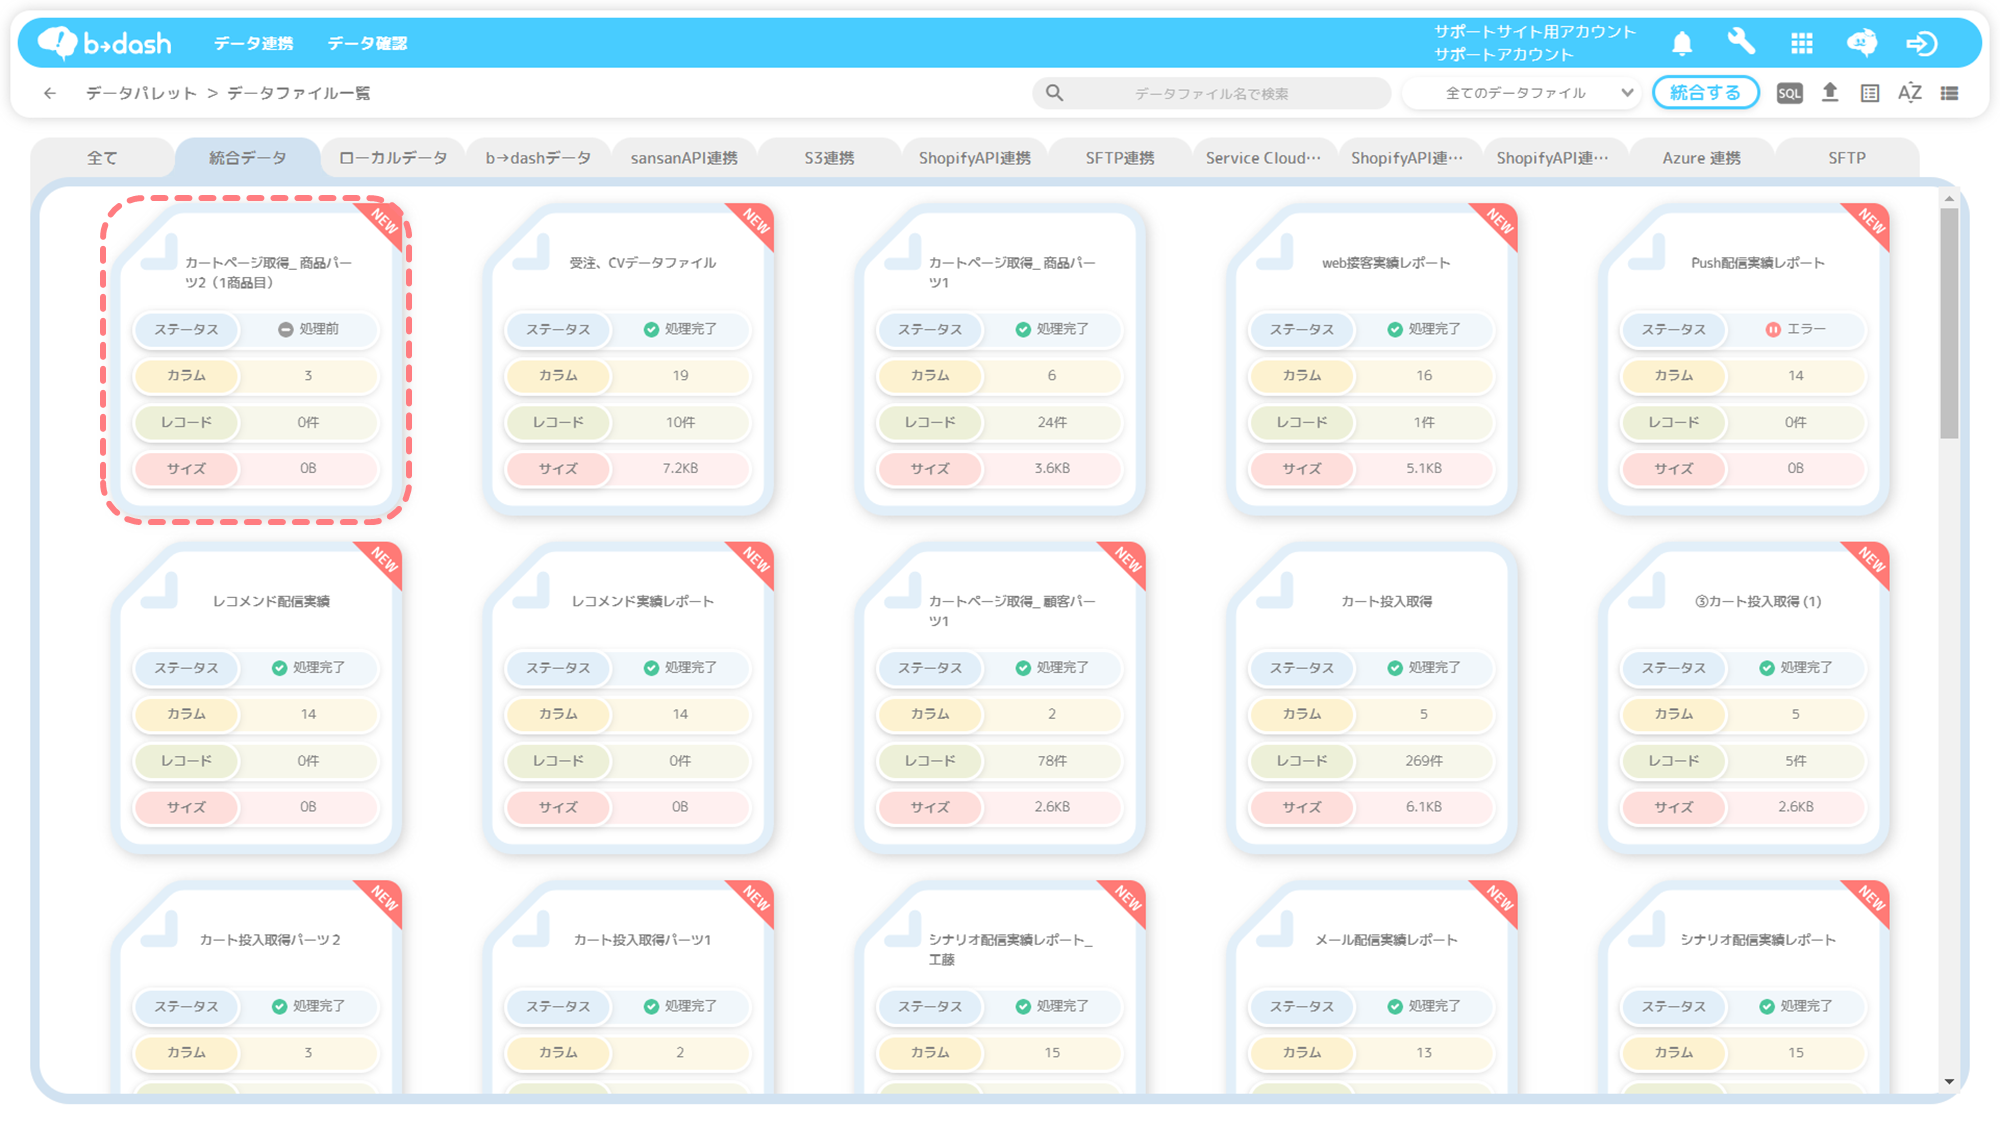
Task: Click the search magnifier icon
Action: pyautogui.click(x=1054, y=93)
